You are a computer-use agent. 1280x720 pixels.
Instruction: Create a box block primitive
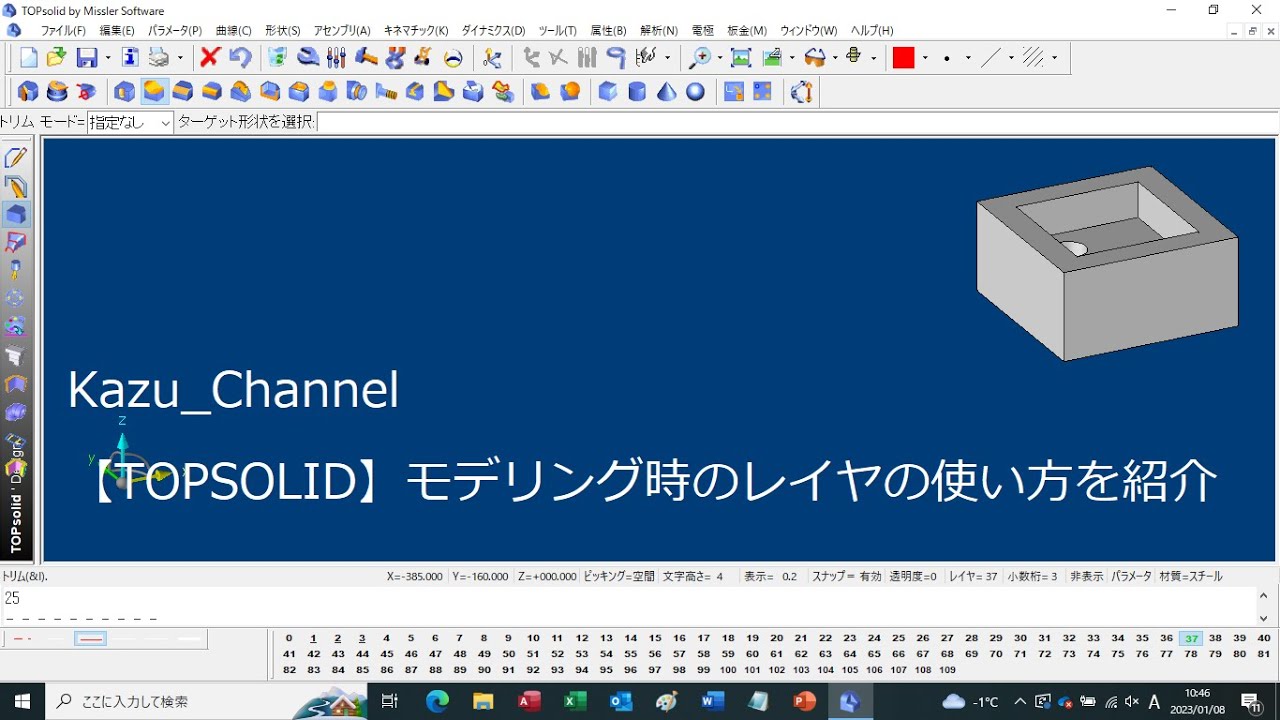(x=608, y=92)
